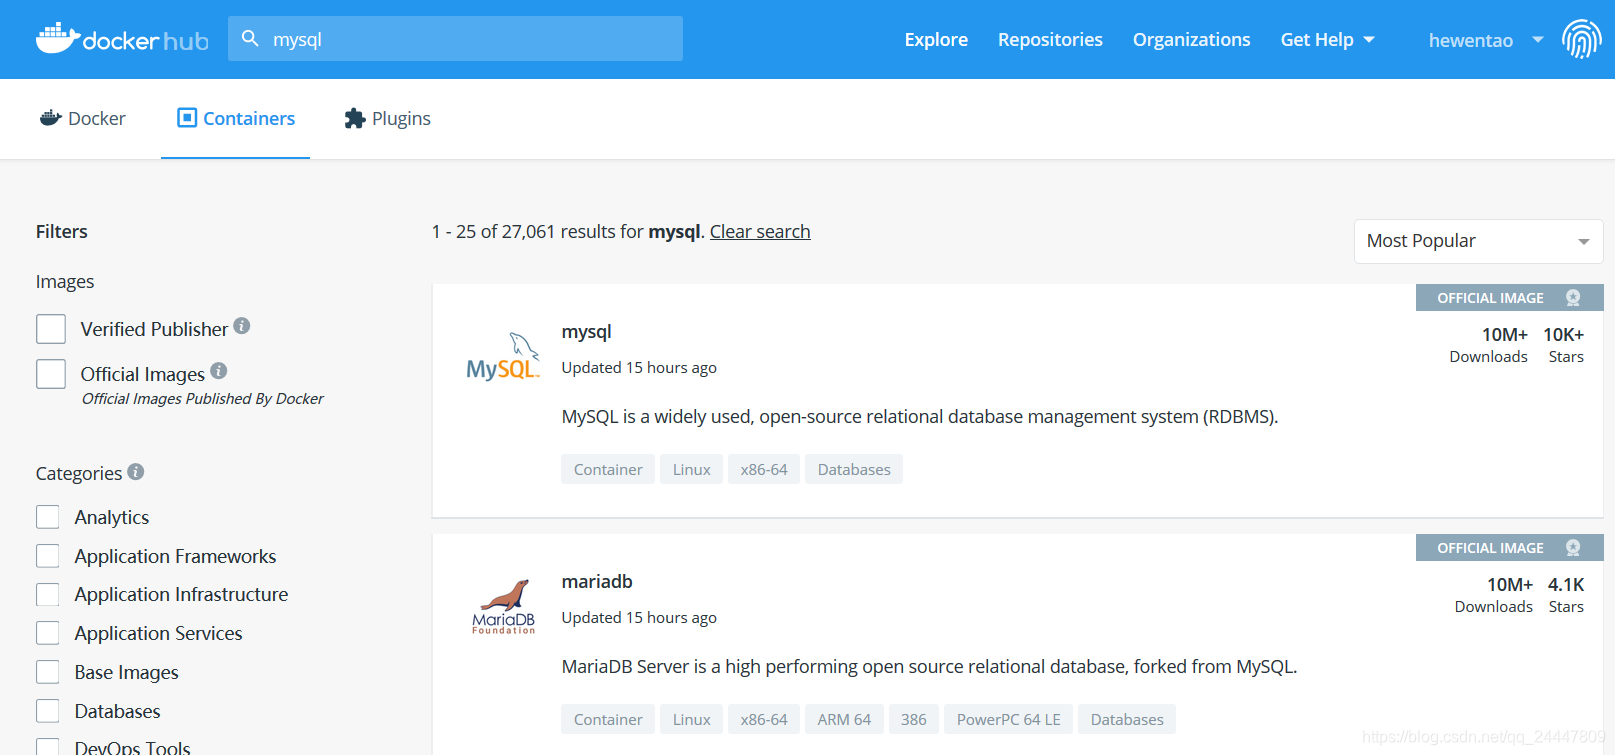The width and height of the screenshot is (1615, 755).
Task: Click the Docker tab whale icon
Action: [51, 118]
